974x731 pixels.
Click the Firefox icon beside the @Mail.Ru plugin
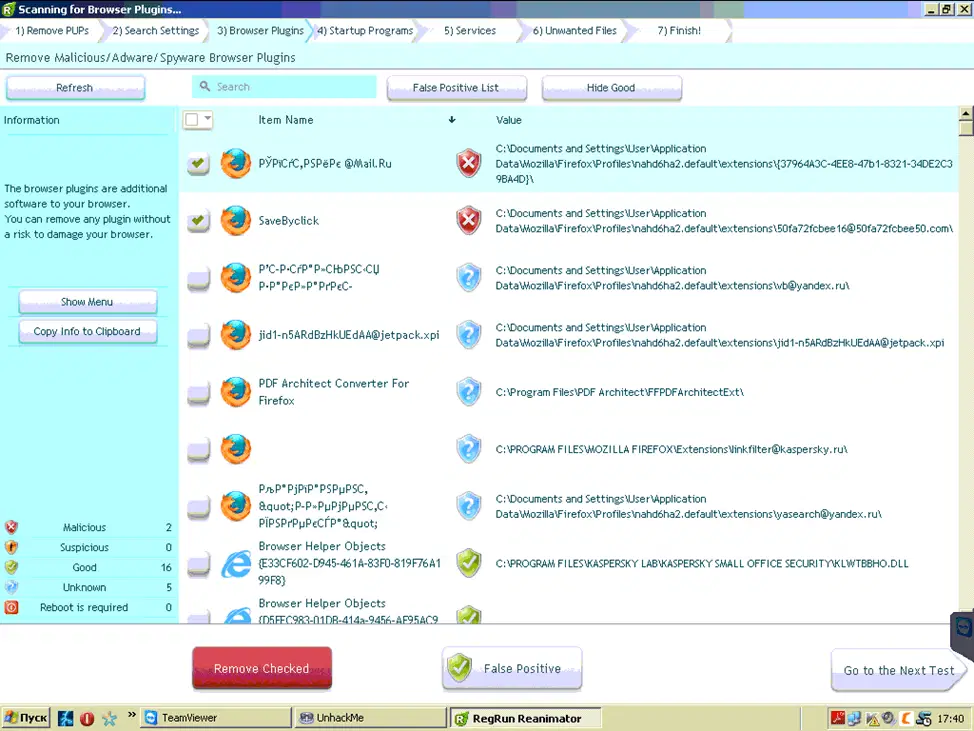[x=235, y=163]
